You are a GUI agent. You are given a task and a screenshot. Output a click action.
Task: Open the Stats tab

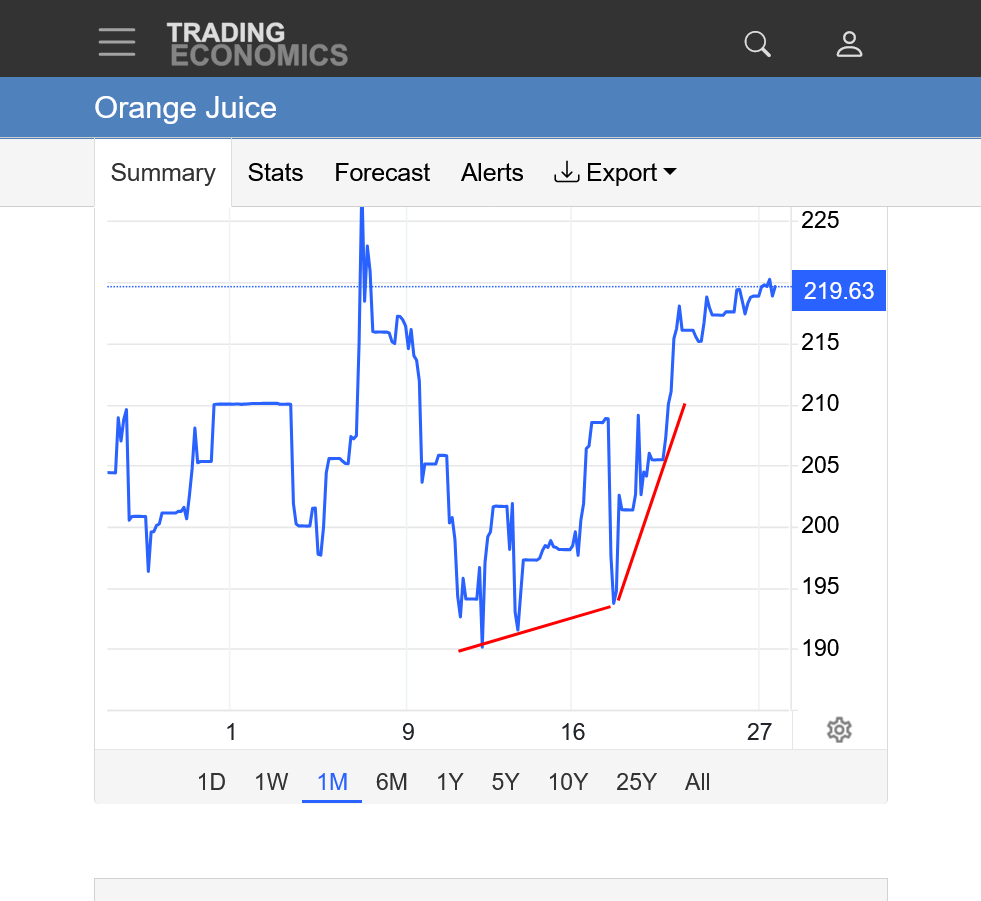(x=275, y=173)
